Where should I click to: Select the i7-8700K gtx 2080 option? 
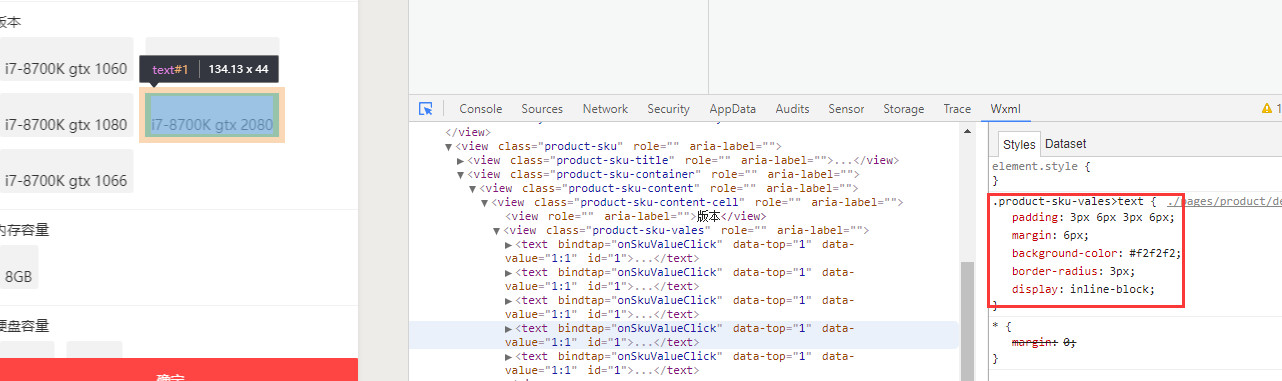(212, 115)
